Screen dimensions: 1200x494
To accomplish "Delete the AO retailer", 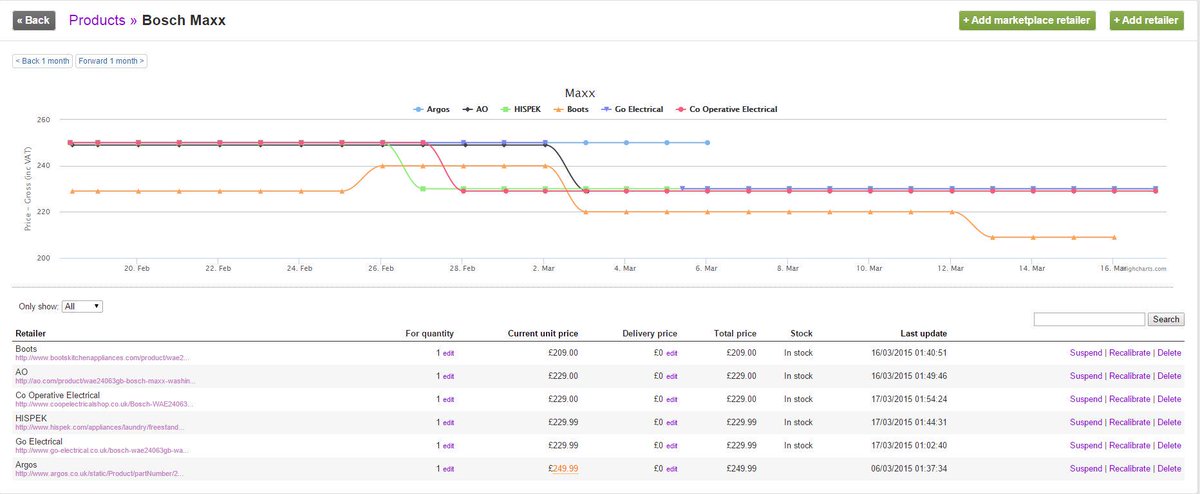I will (1169, 375).
